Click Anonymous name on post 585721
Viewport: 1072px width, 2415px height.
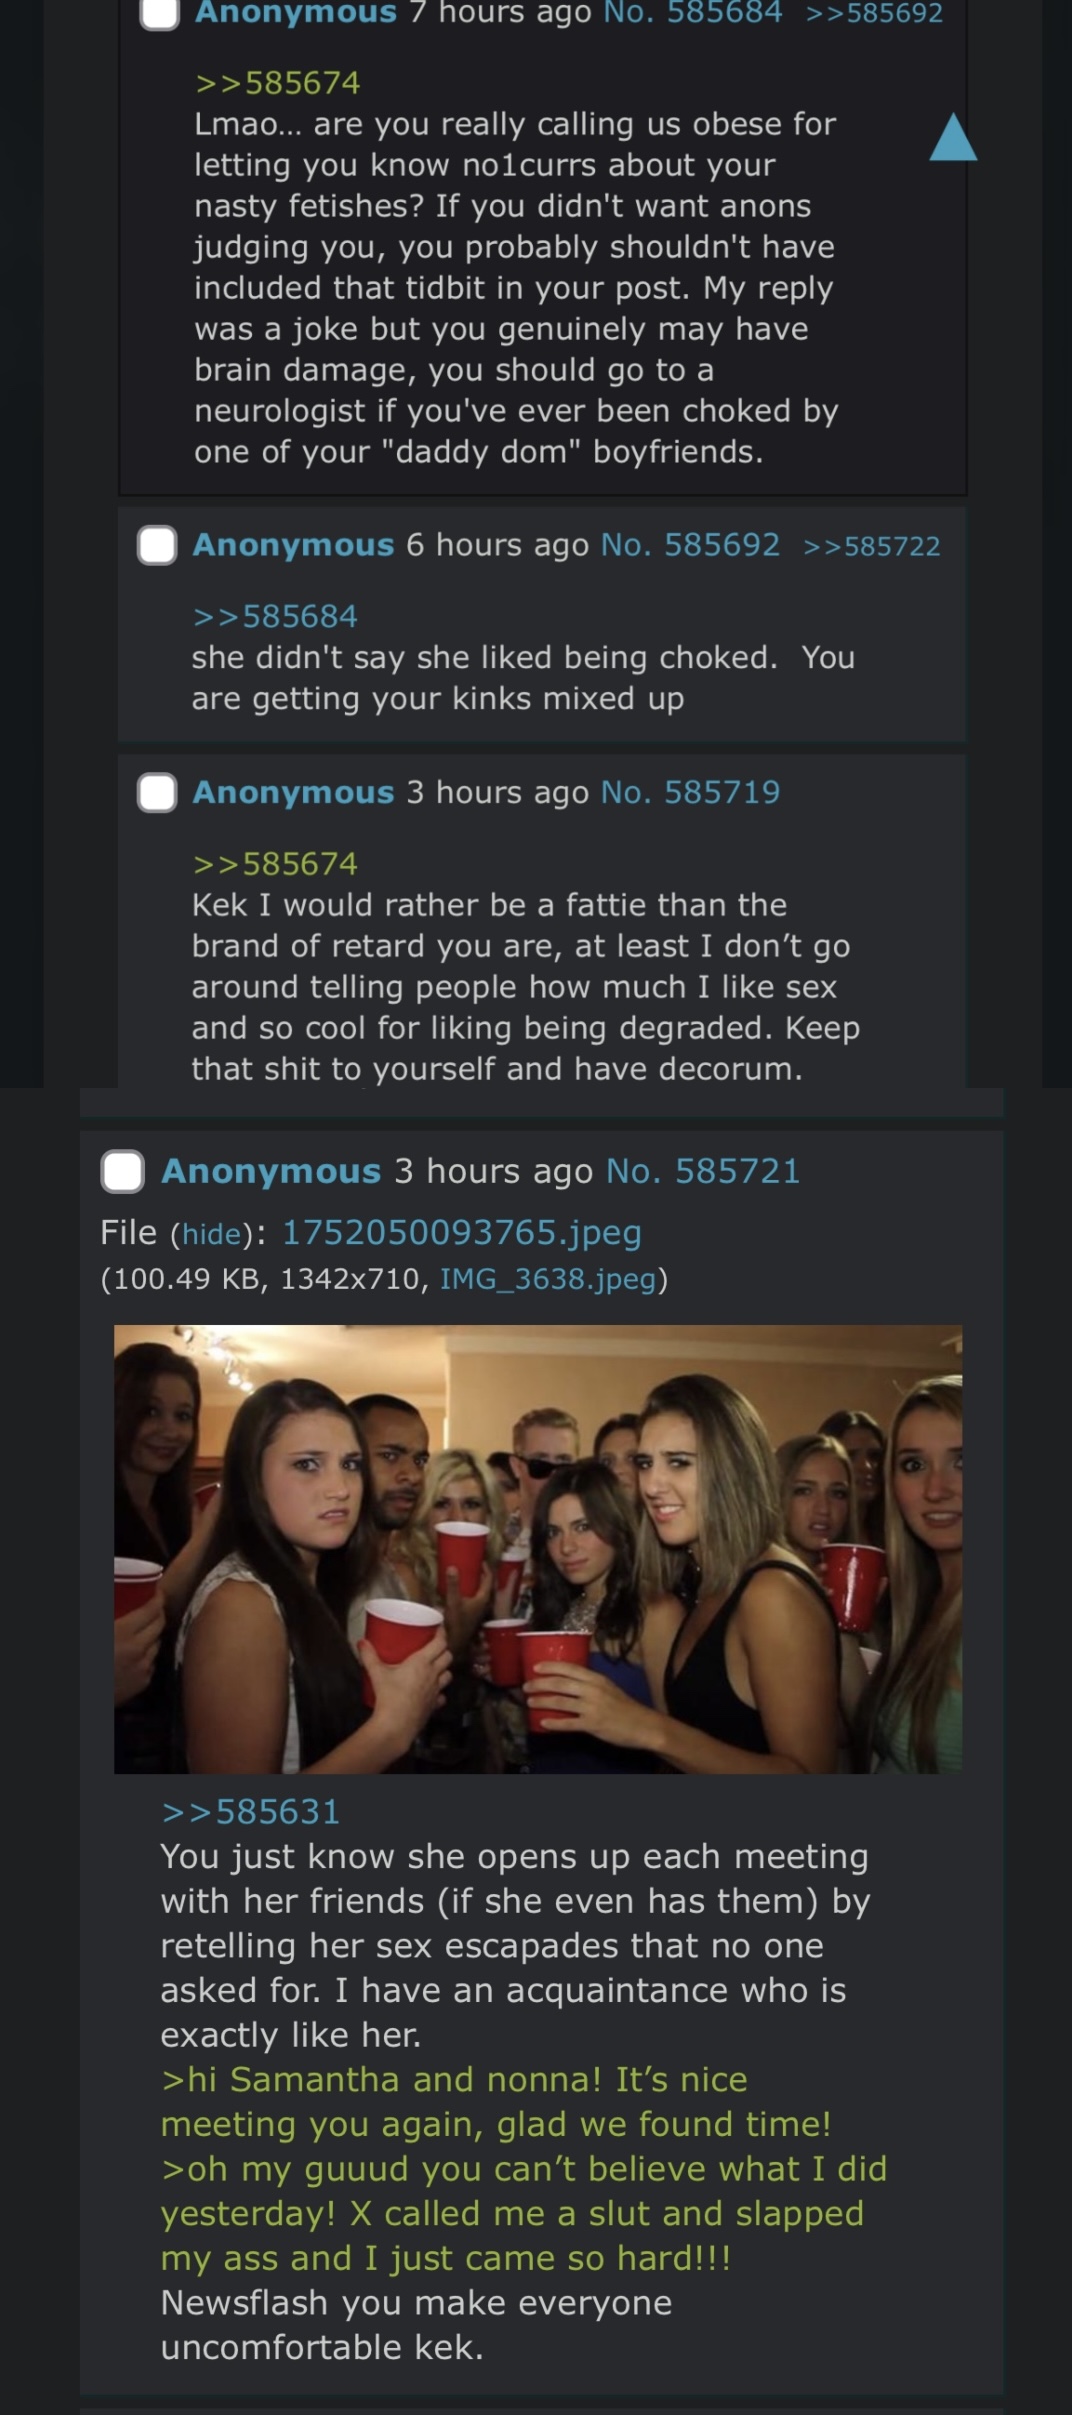[x=271, y=1171]
